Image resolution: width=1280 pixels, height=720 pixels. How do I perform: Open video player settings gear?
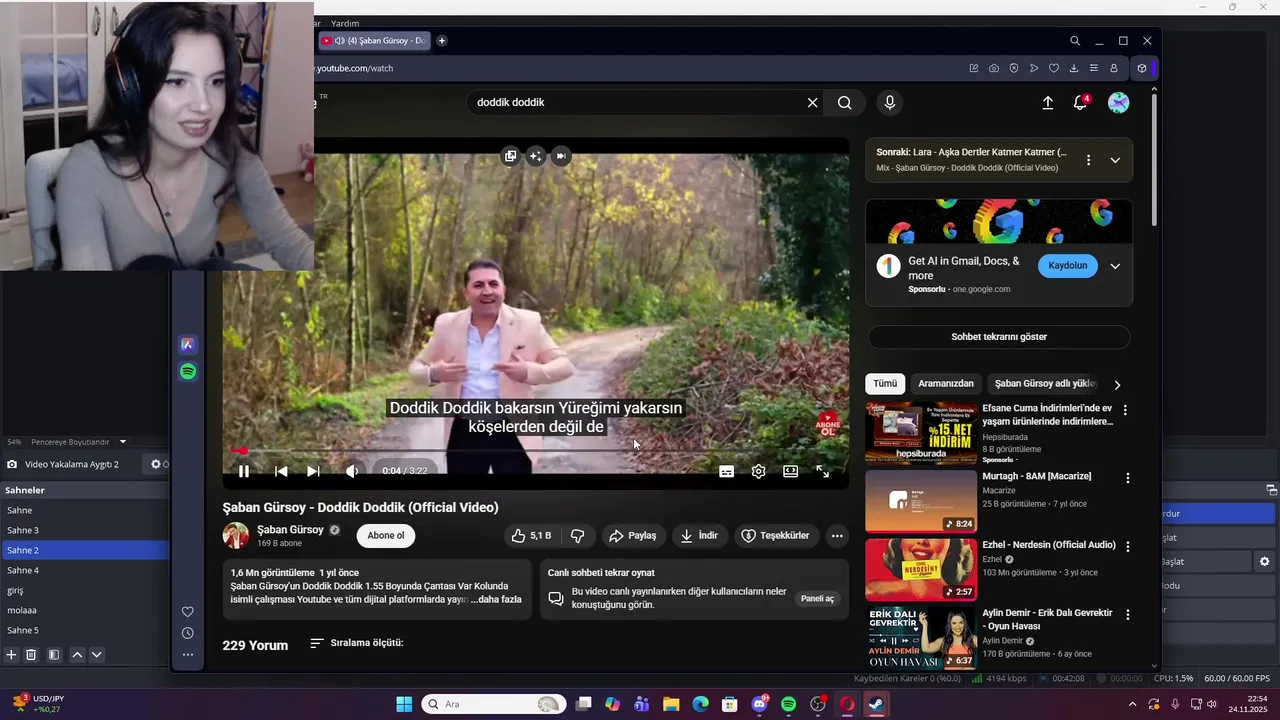[x=759, y=471]
